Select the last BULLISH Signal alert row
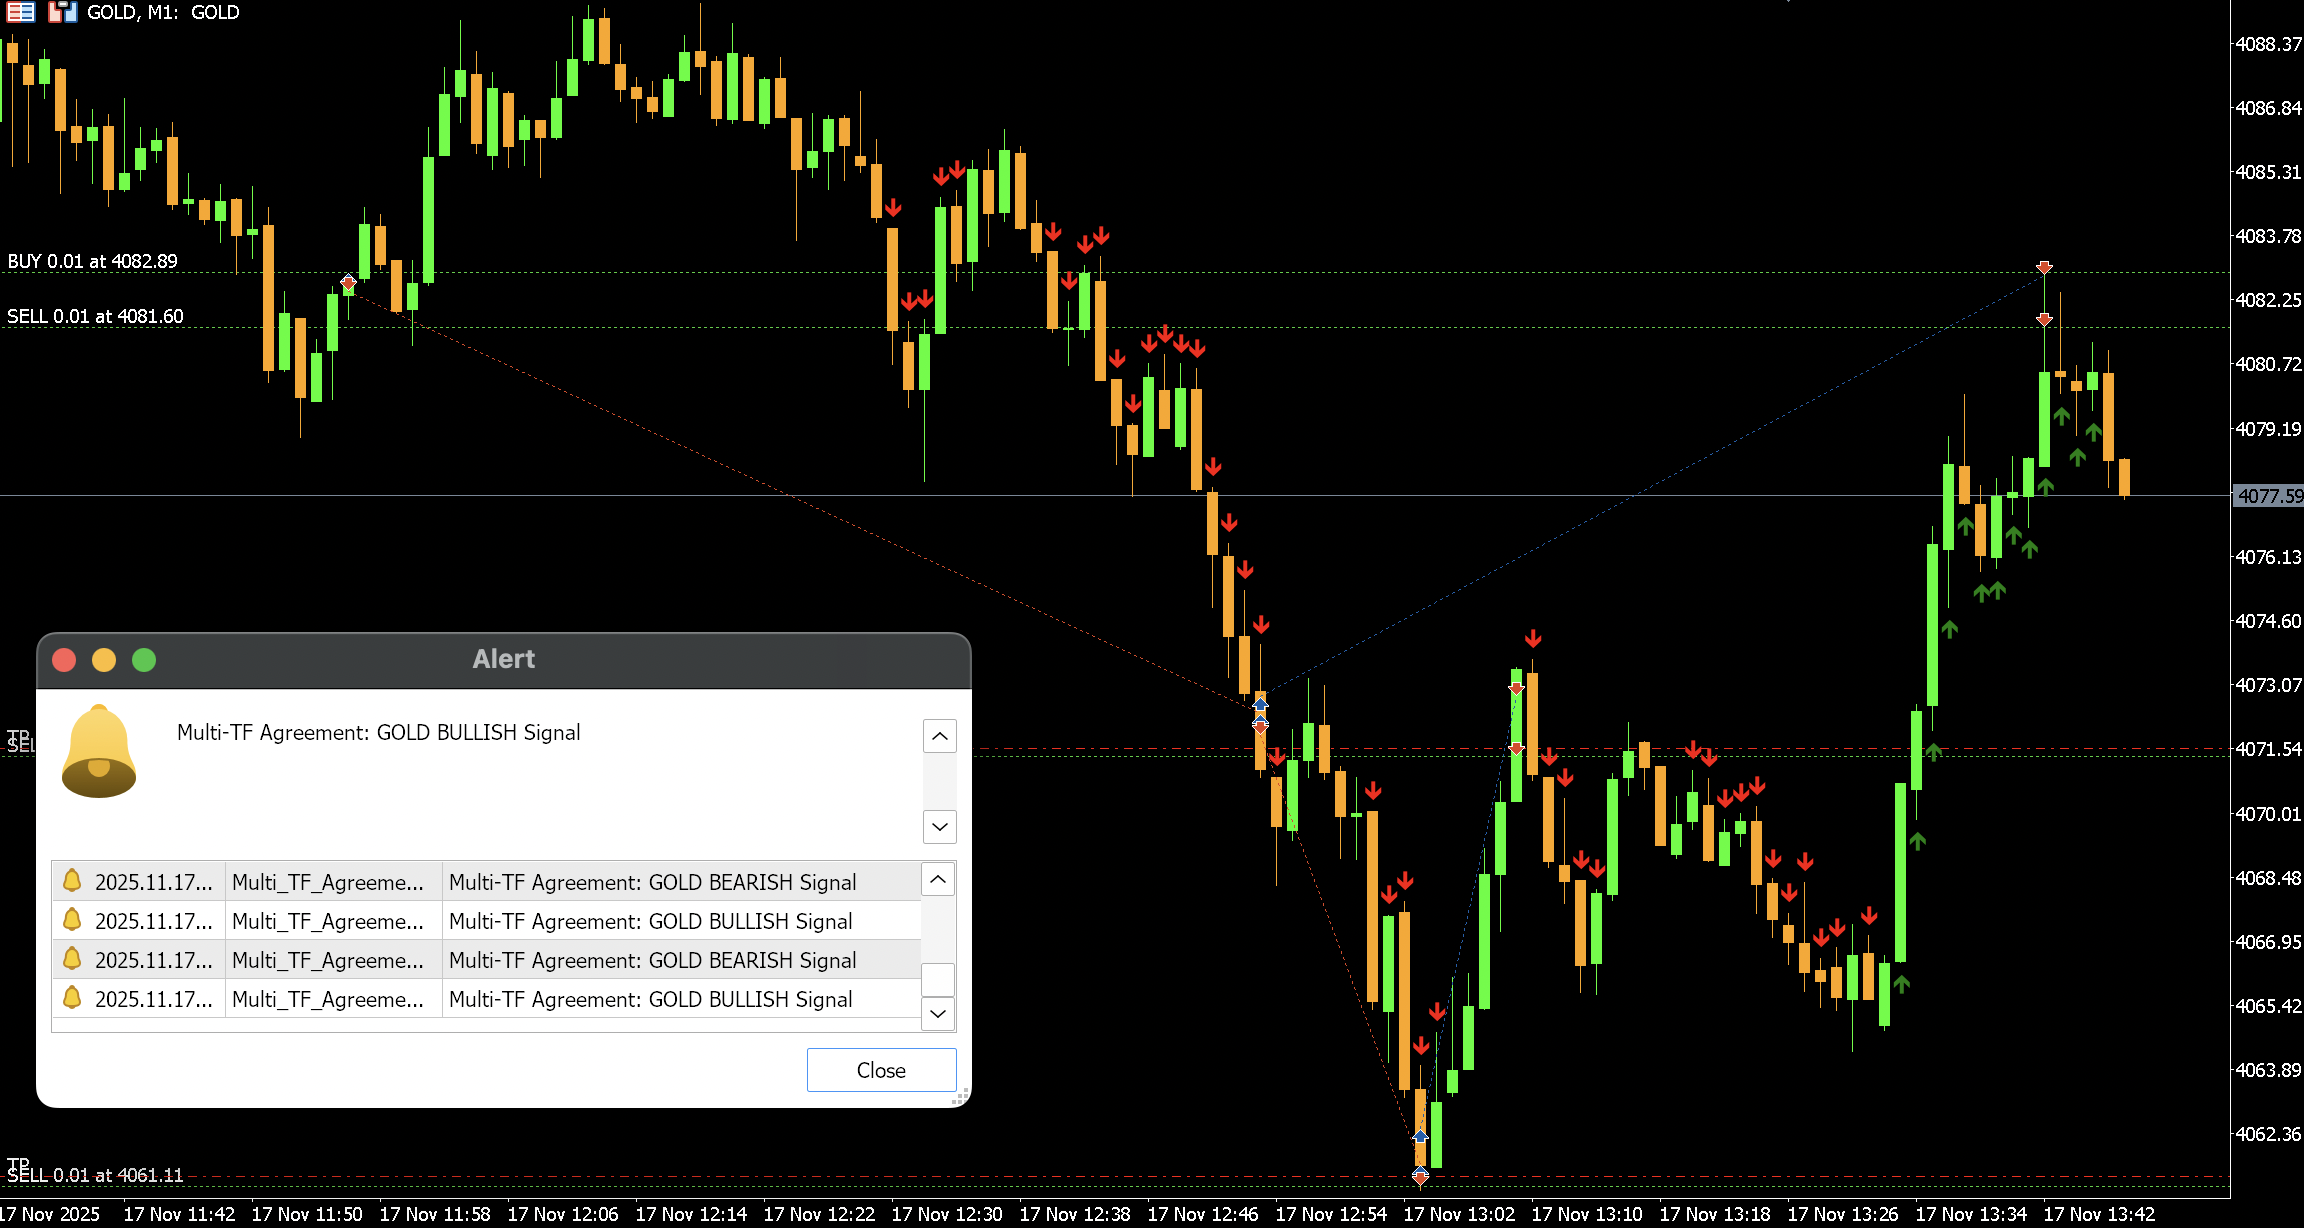Screen dimensions: 2304x1228 pos(652,999)
